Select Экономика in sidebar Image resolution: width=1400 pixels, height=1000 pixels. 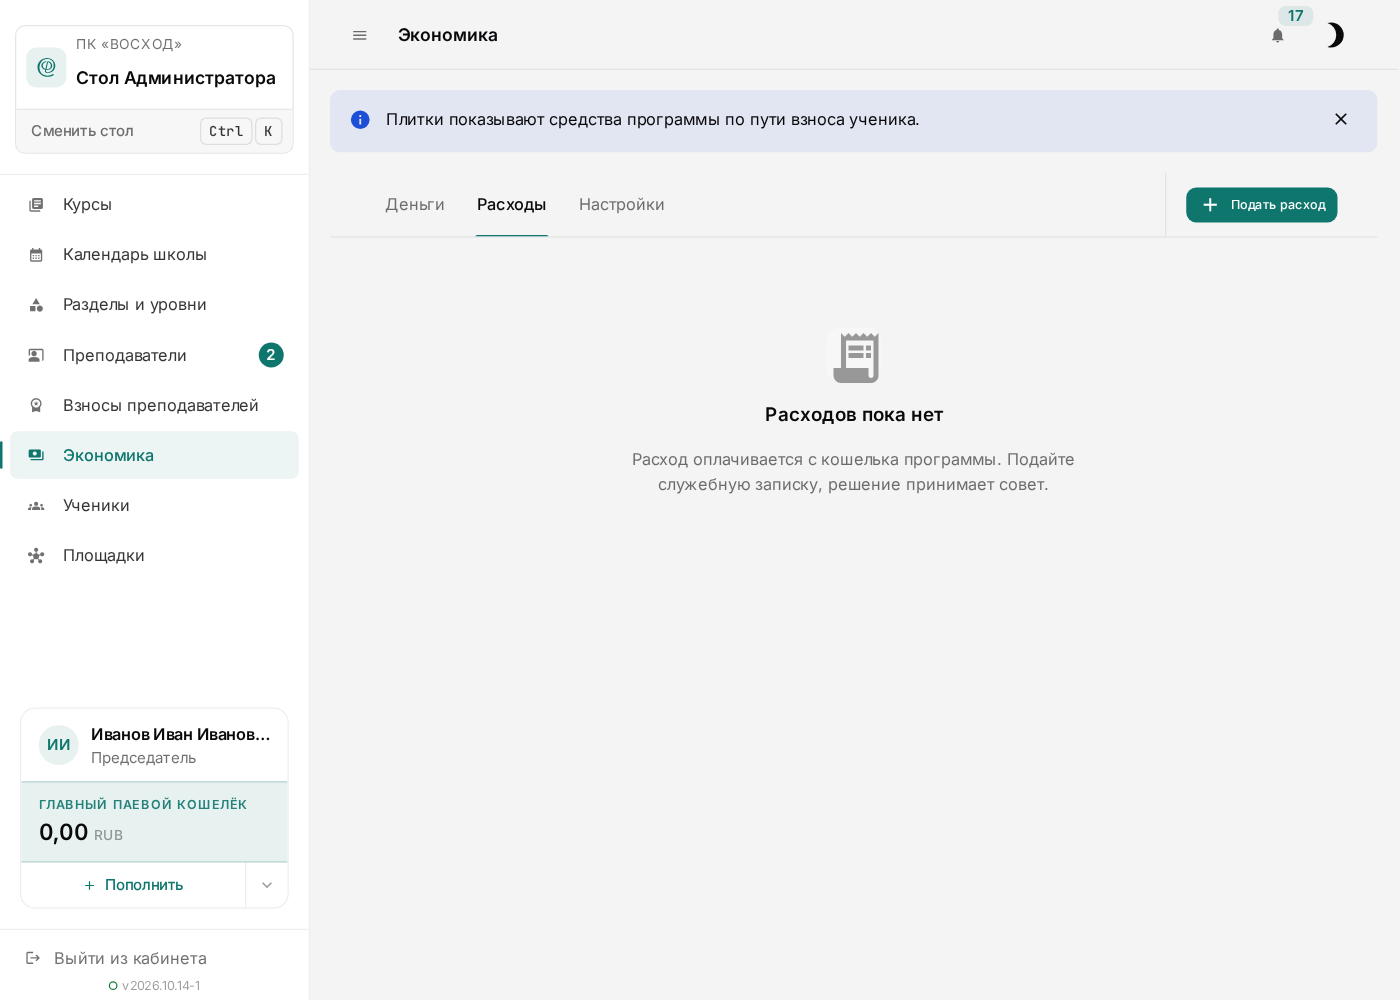pos(155,455)
